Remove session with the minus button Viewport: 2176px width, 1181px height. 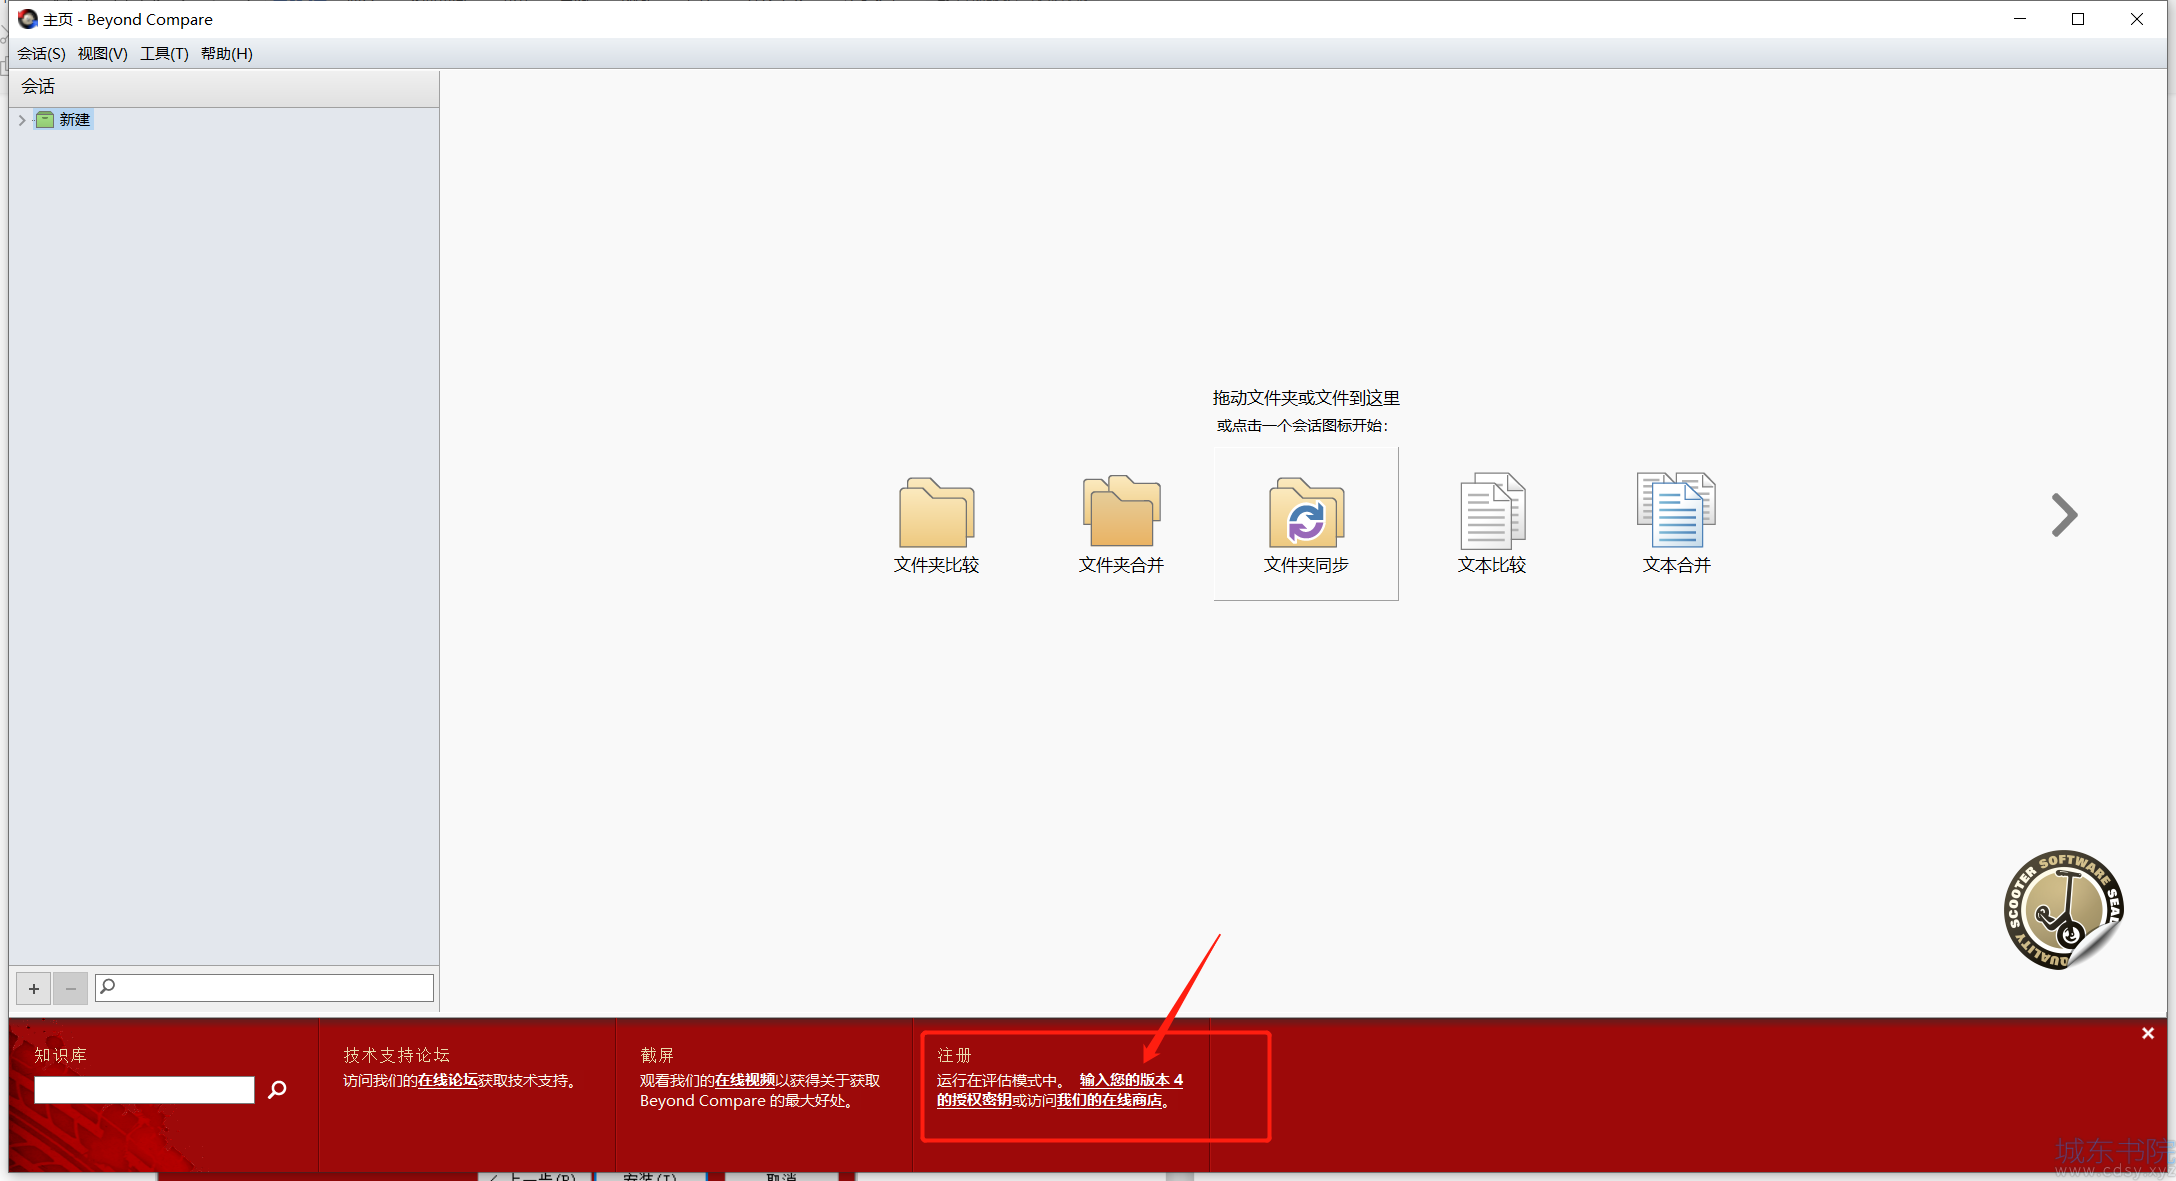(70, 989)
